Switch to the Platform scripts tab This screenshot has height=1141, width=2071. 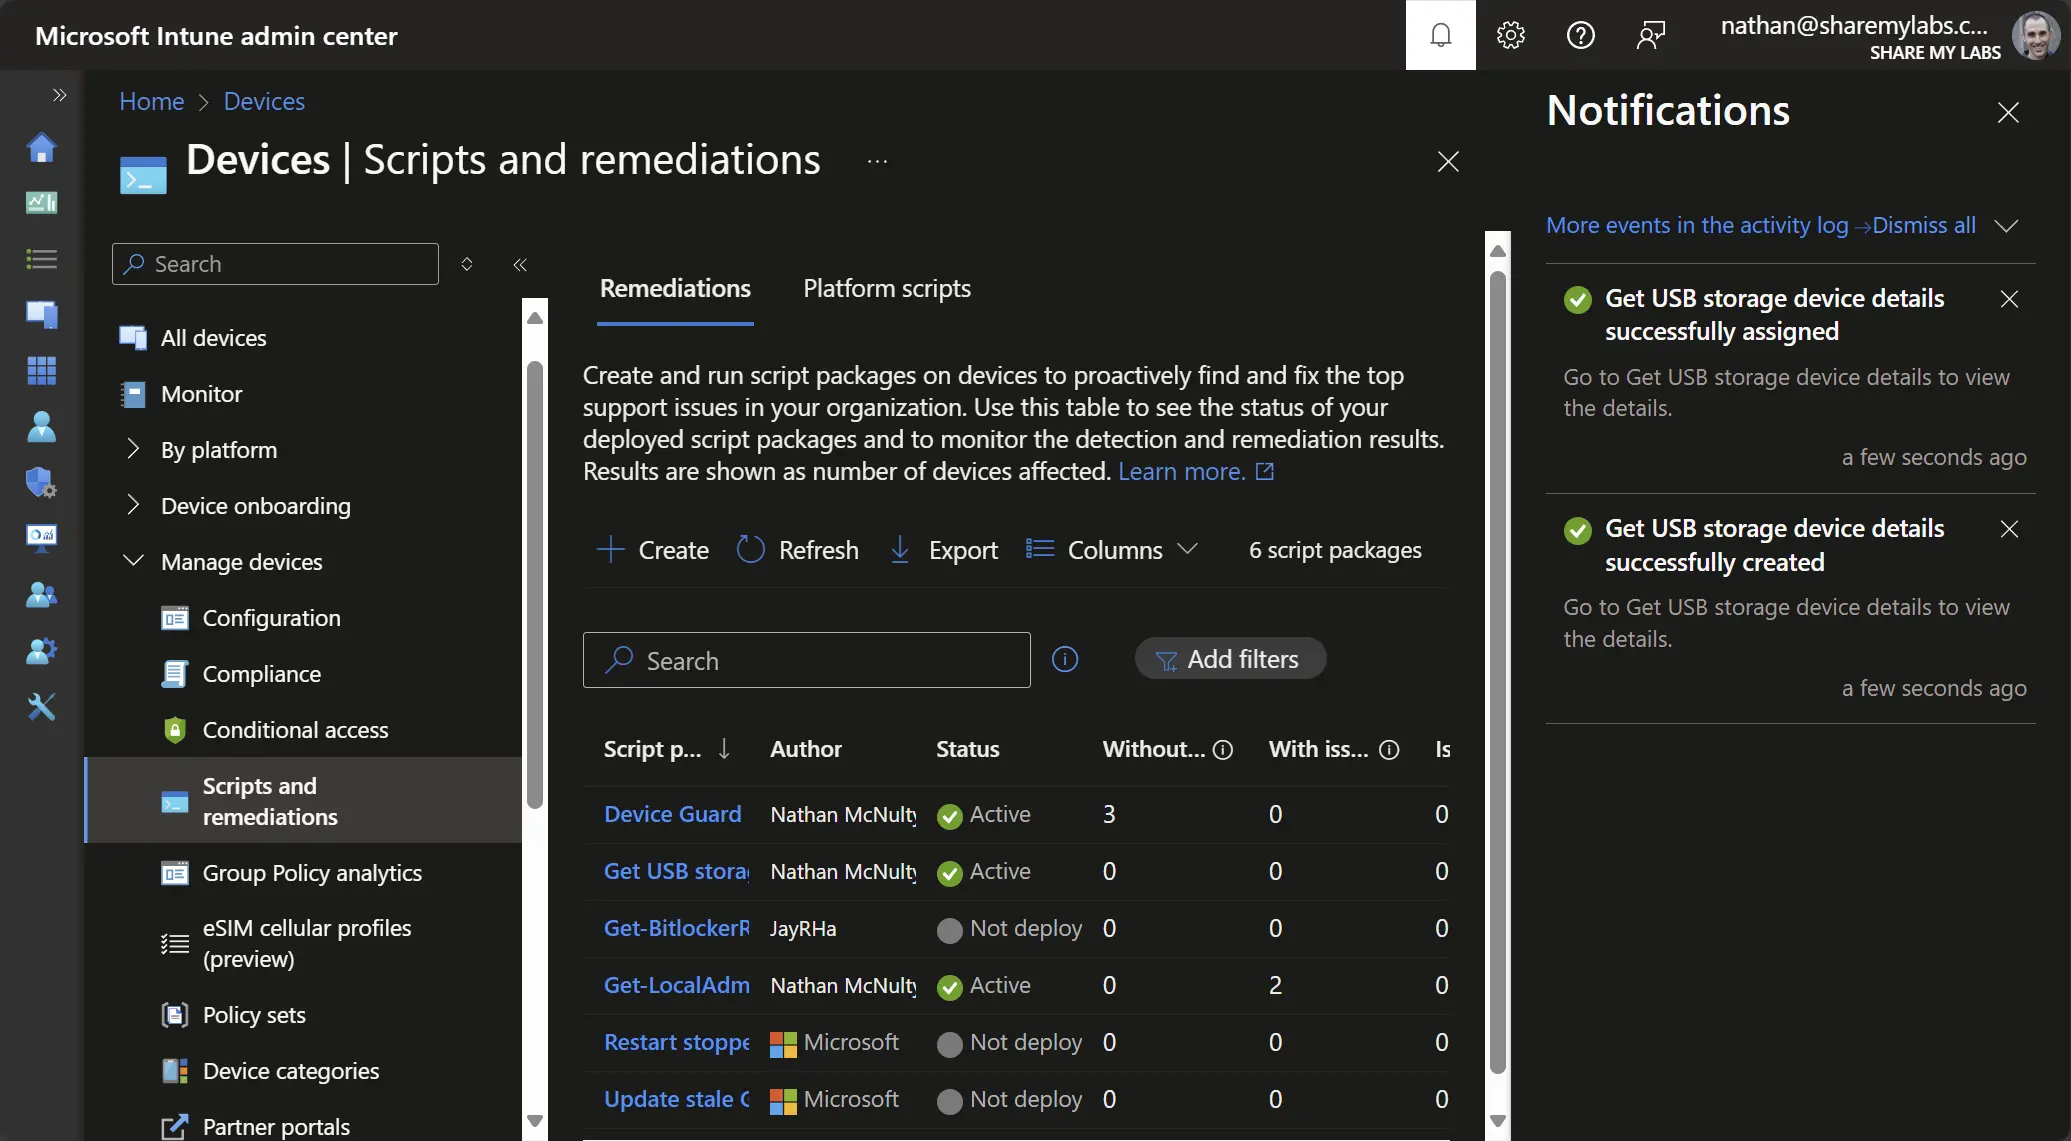[886, 289]
